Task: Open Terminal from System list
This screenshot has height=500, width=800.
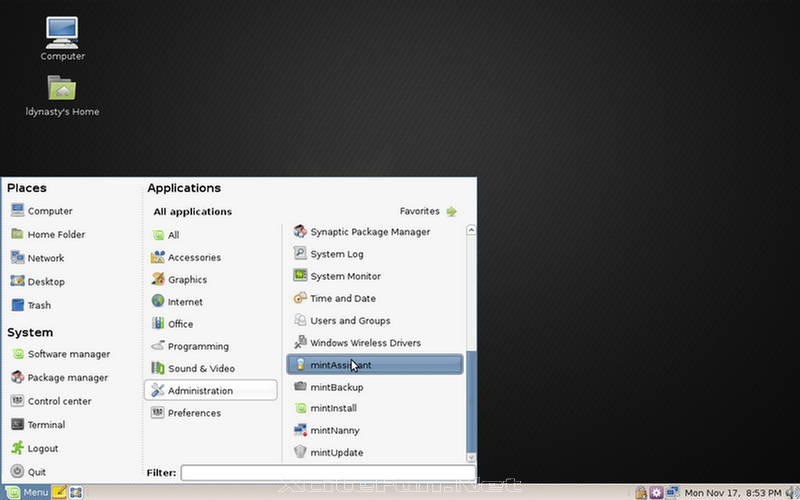Action: pos(38,424)
